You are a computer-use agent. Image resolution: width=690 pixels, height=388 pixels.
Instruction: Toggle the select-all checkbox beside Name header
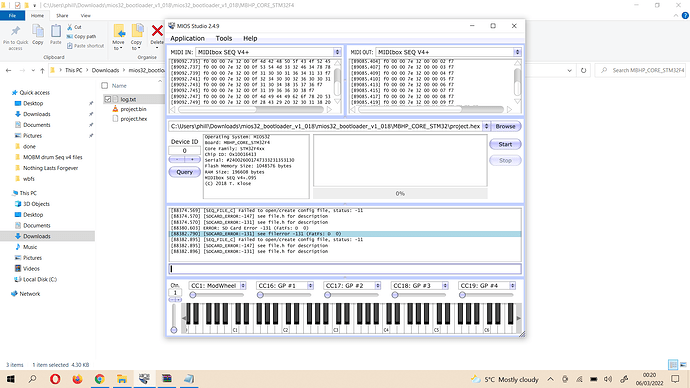click(x=105, y=86)
